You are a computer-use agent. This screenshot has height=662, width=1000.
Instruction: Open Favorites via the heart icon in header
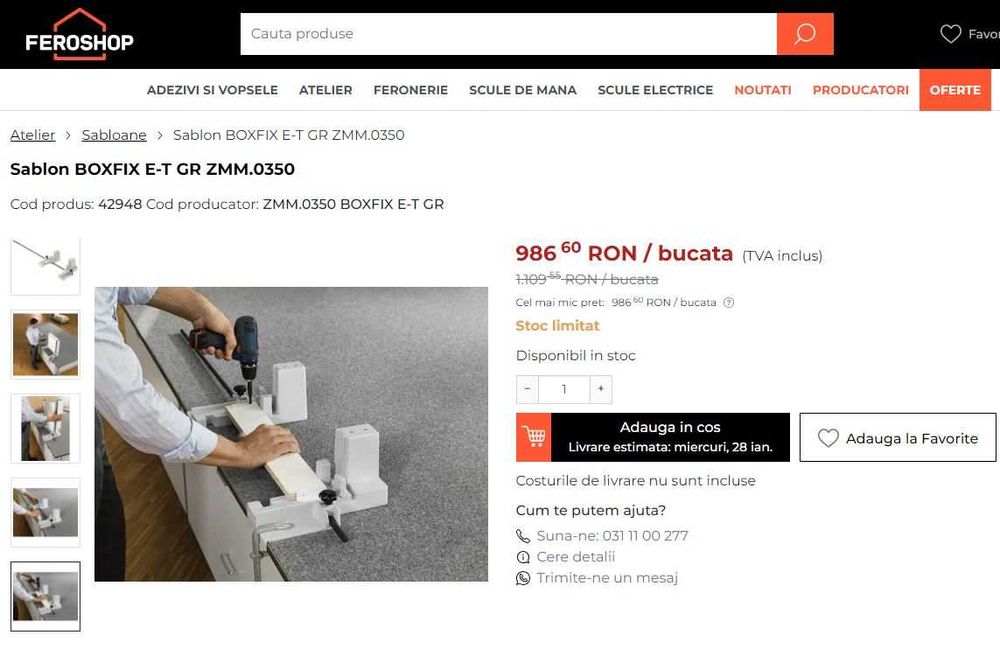pyautogui.click(x=950, y=34)
